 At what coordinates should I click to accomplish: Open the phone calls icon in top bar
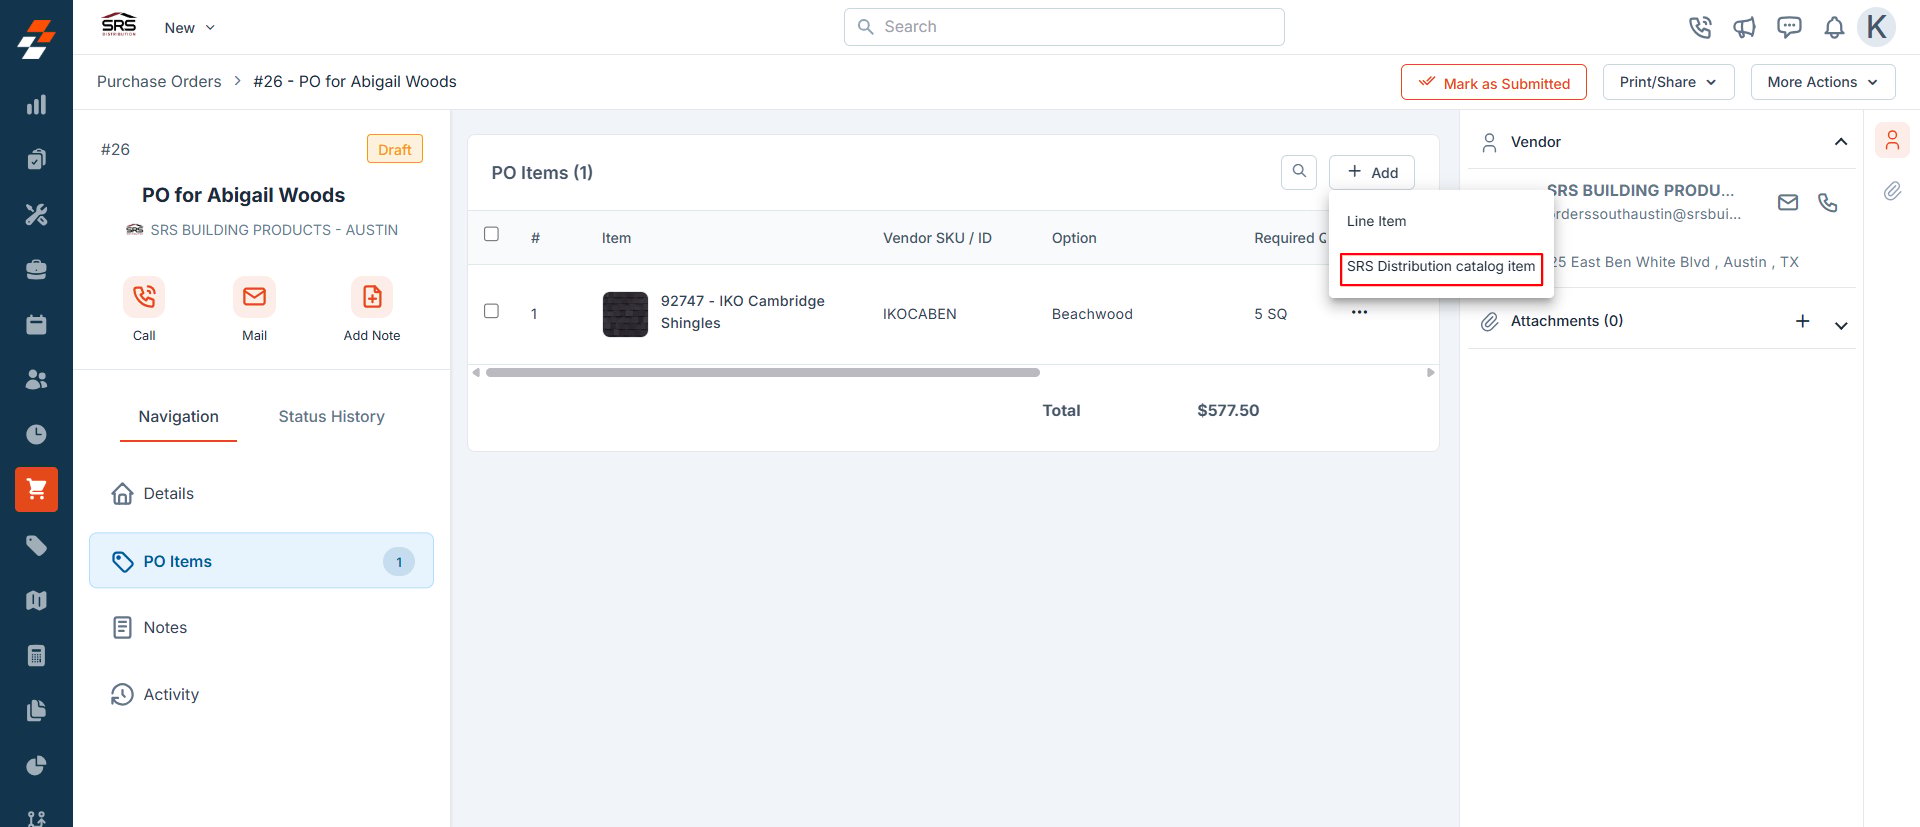(1700, 27)
